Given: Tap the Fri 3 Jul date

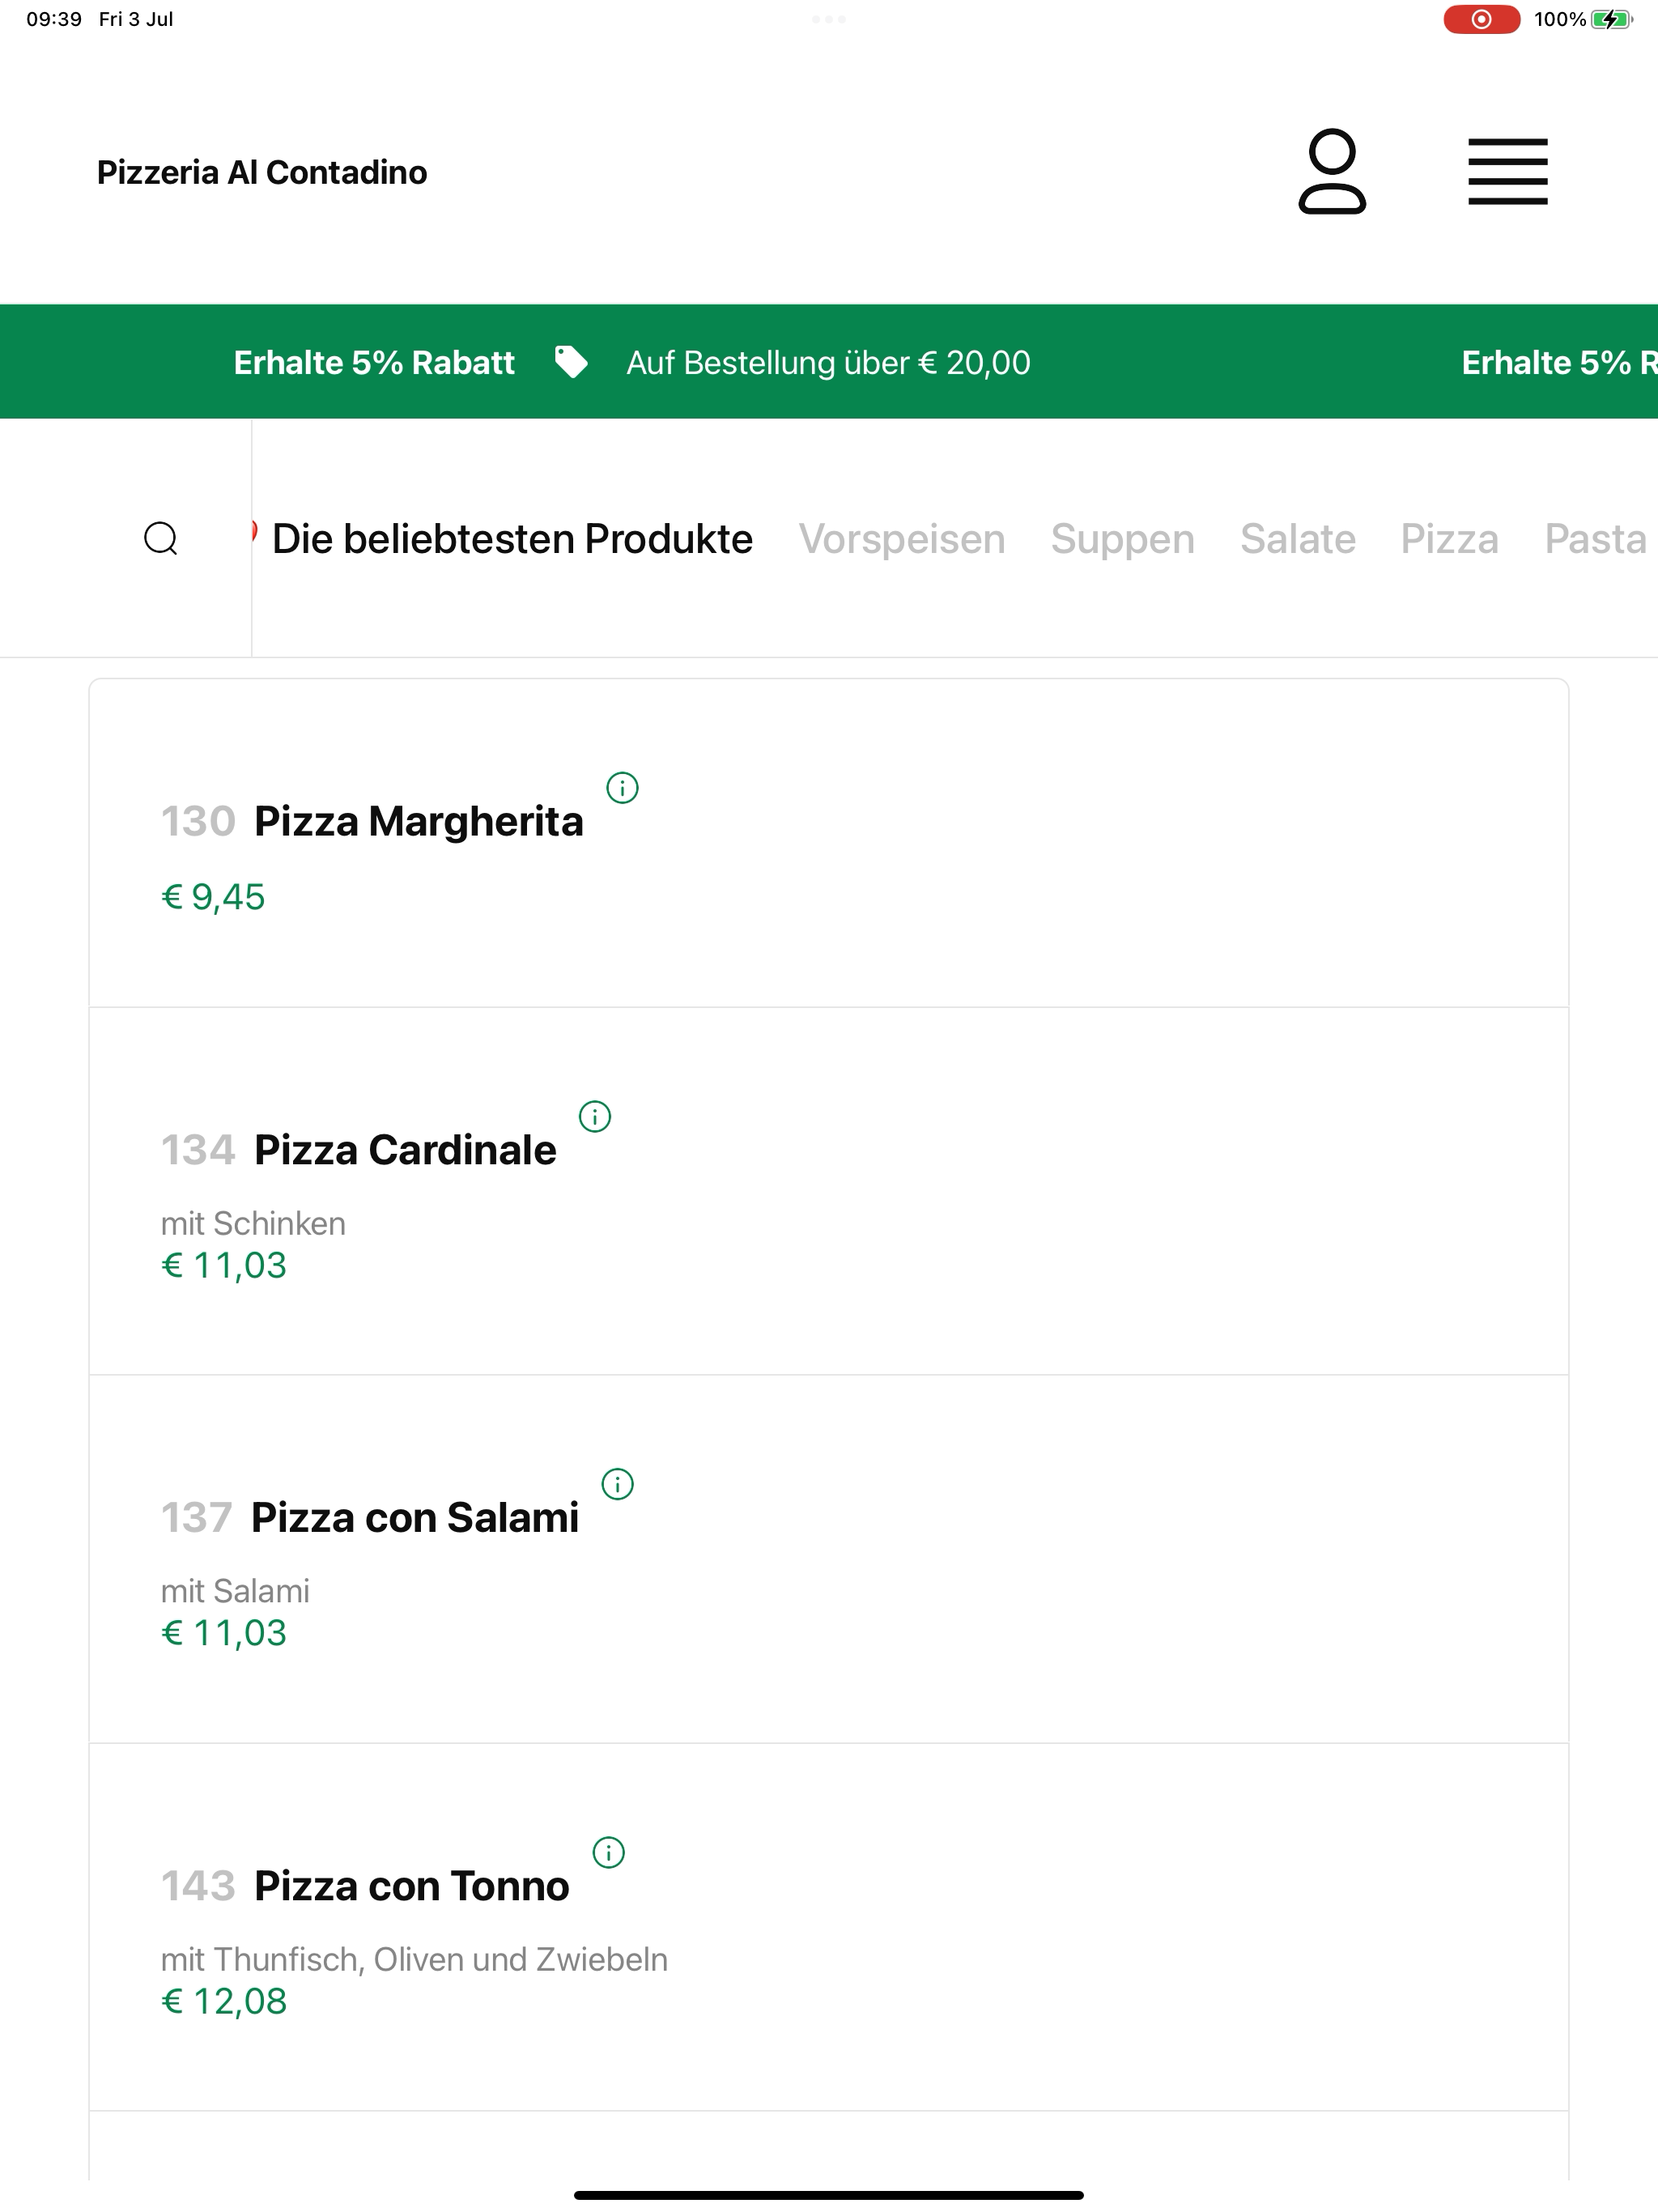Looking at the screenshot, I should point(136,19).
